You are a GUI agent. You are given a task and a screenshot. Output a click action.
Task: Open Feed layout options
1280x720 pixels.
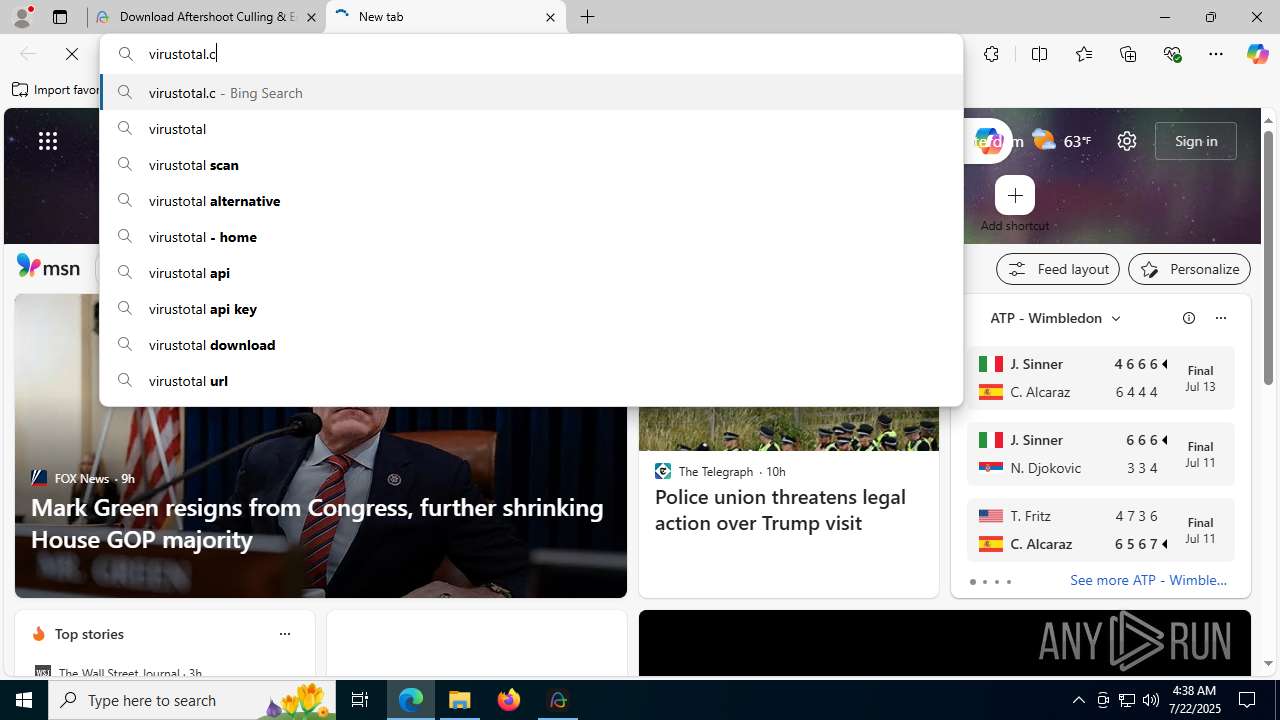point(1058,269)
